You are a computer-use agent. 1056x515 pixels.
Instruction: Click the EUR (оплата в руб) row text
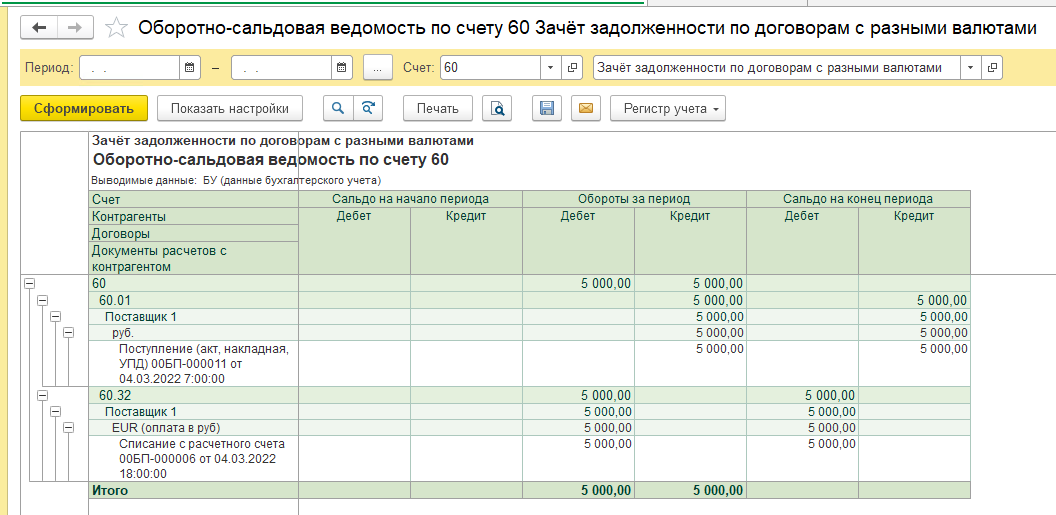tap(166, 427)
